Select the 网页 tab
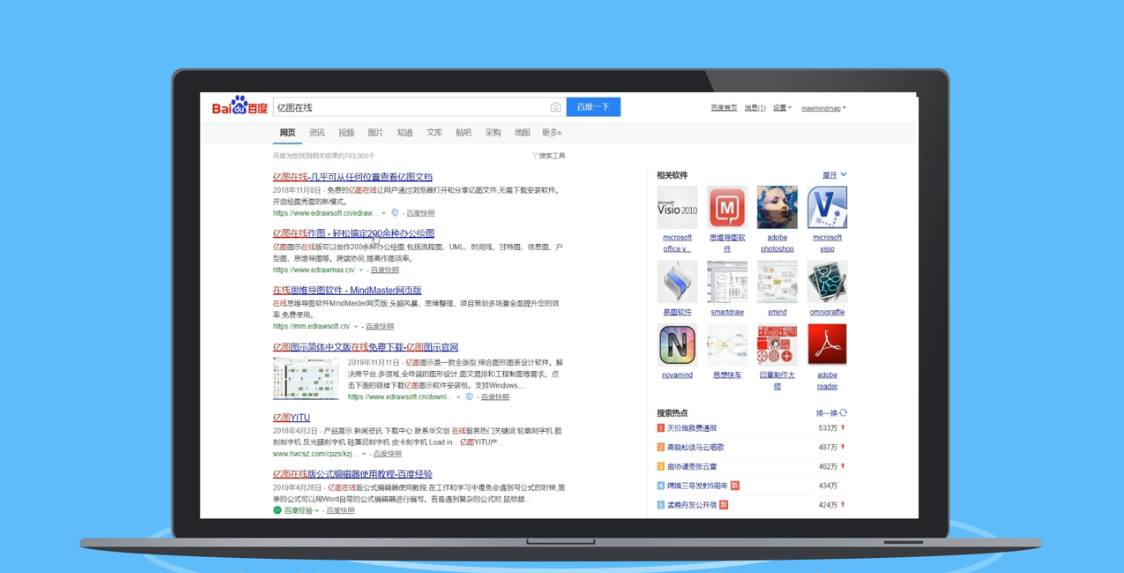 pyautogui.click(x=287, y=133)
